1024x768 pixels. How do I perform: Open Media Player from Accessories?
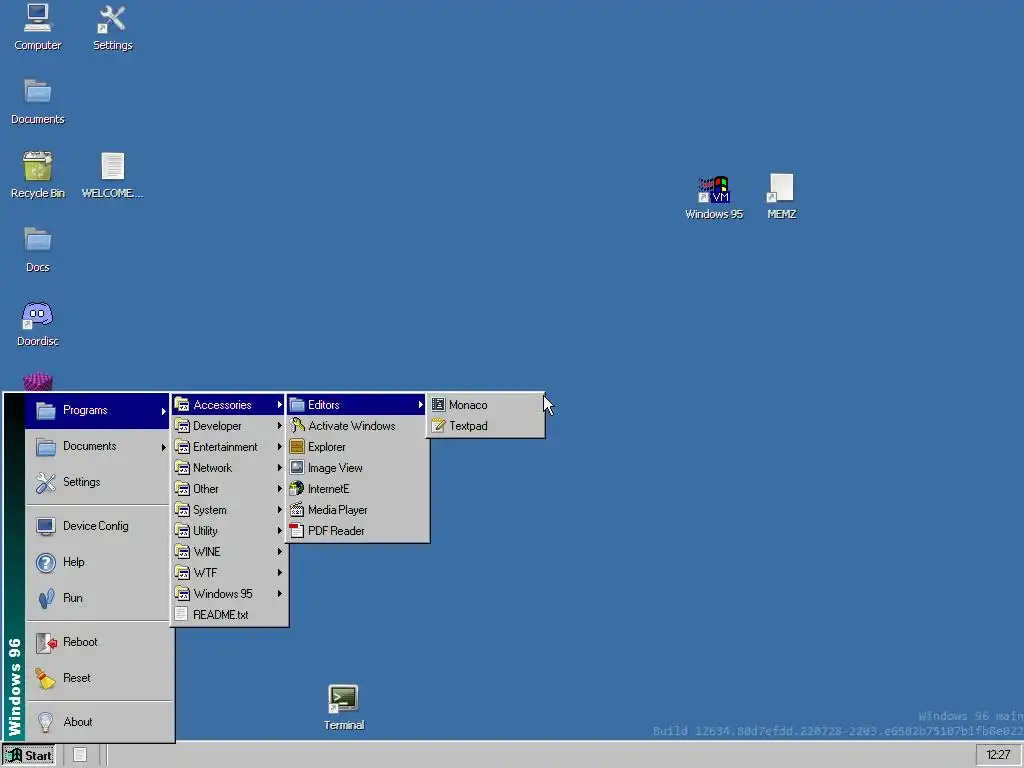click(357, 509)
